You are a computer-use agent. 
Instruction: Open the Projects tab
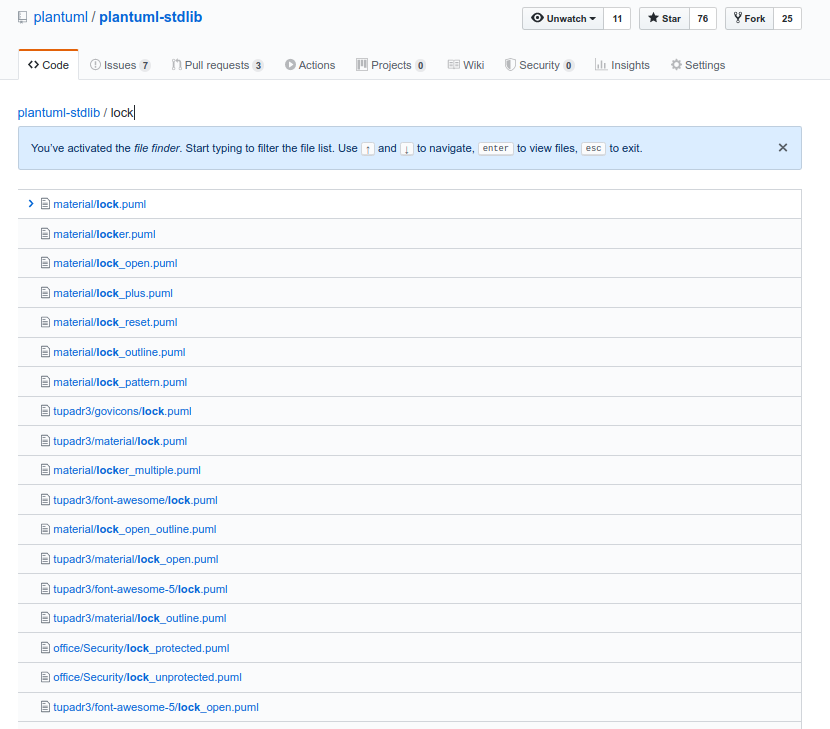coord(391,65)
